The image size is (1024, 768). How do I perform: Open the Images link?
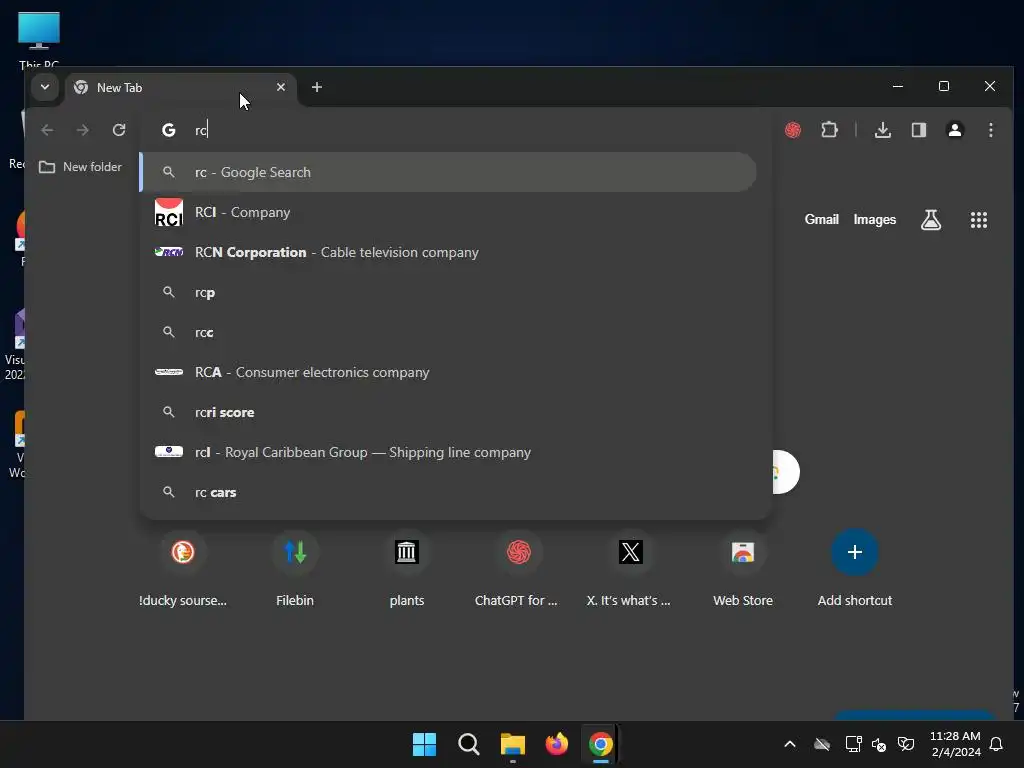point(874,219)
